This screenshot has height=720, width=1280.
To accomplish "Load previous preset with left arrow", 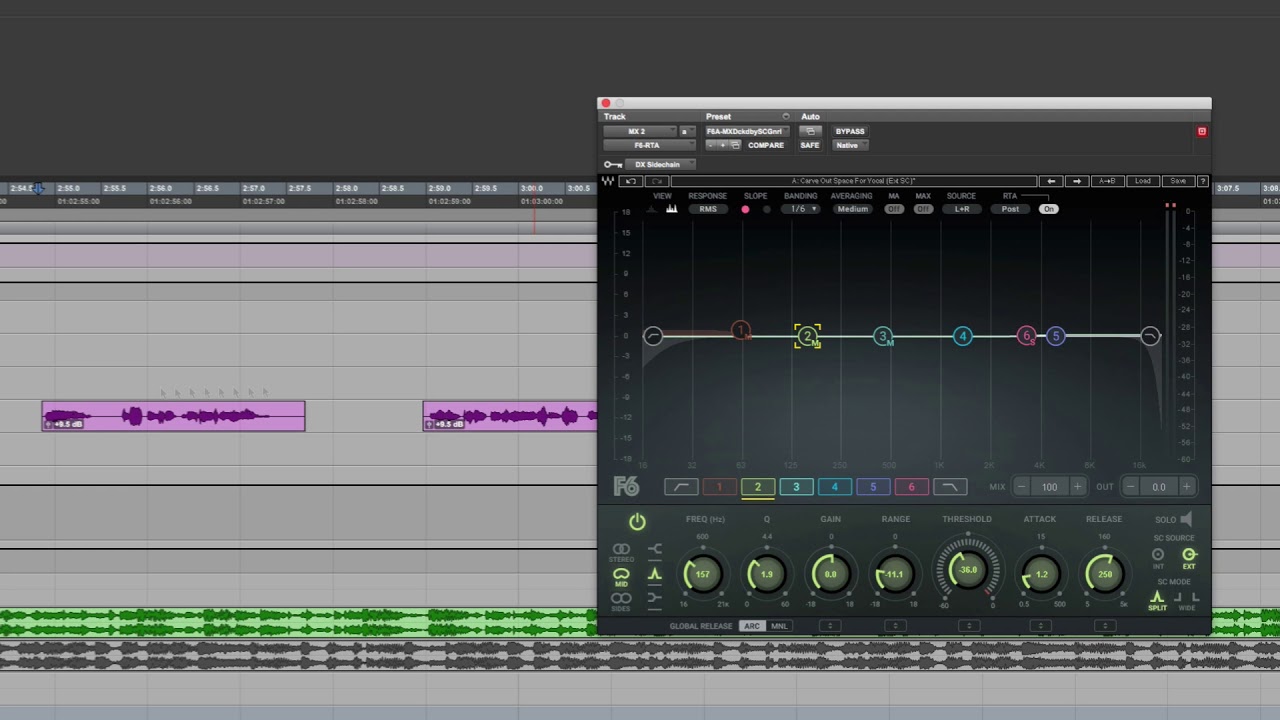I will pyautogui.click(x=1051, y=181).
